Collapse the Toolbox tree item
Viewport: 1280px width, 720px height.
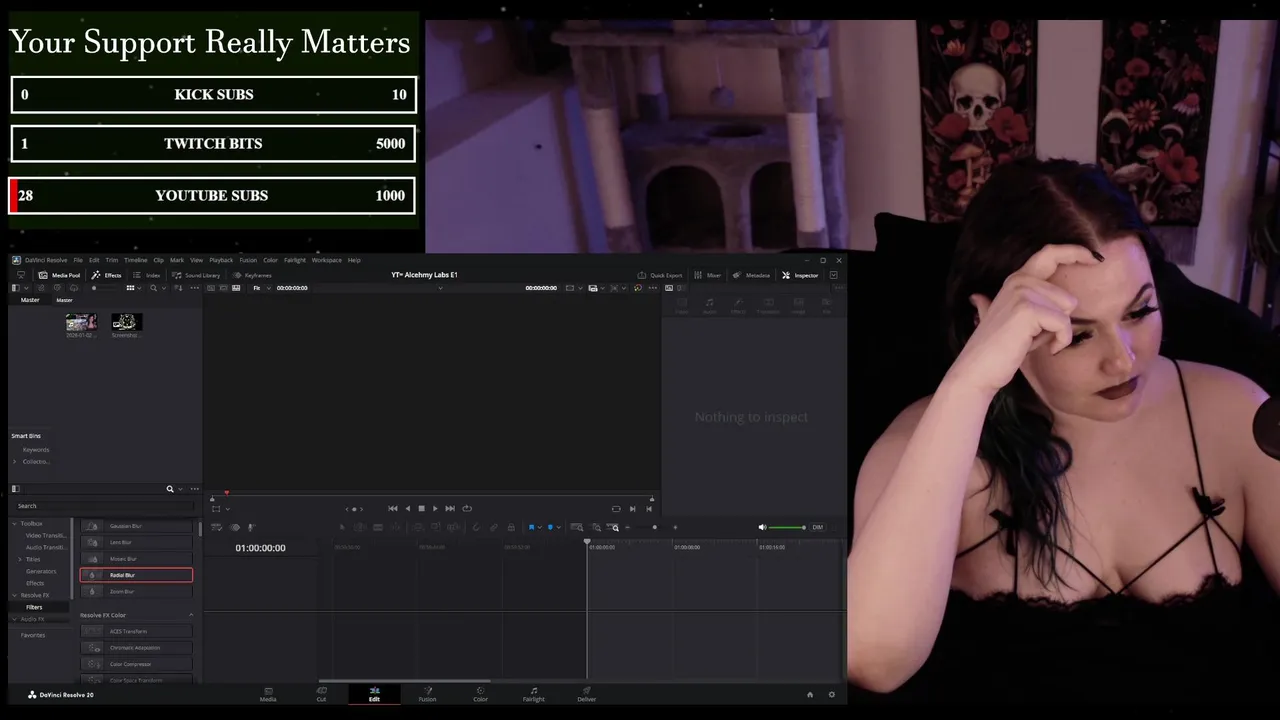click(x=14, y=523)
